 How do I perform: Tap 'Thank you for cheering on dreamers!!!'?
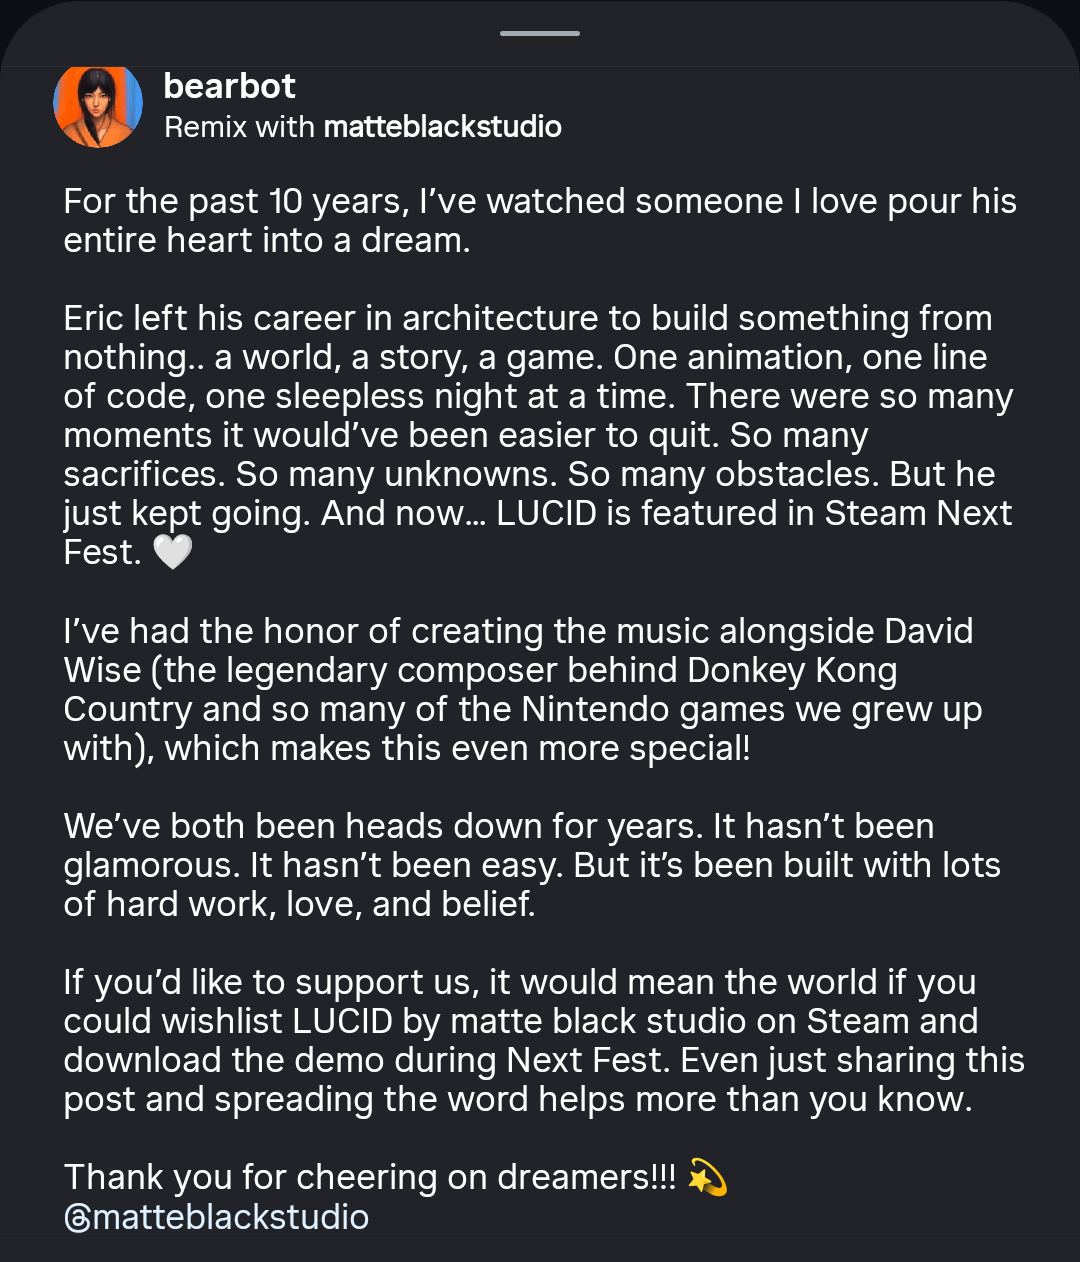pos(370,1178)
